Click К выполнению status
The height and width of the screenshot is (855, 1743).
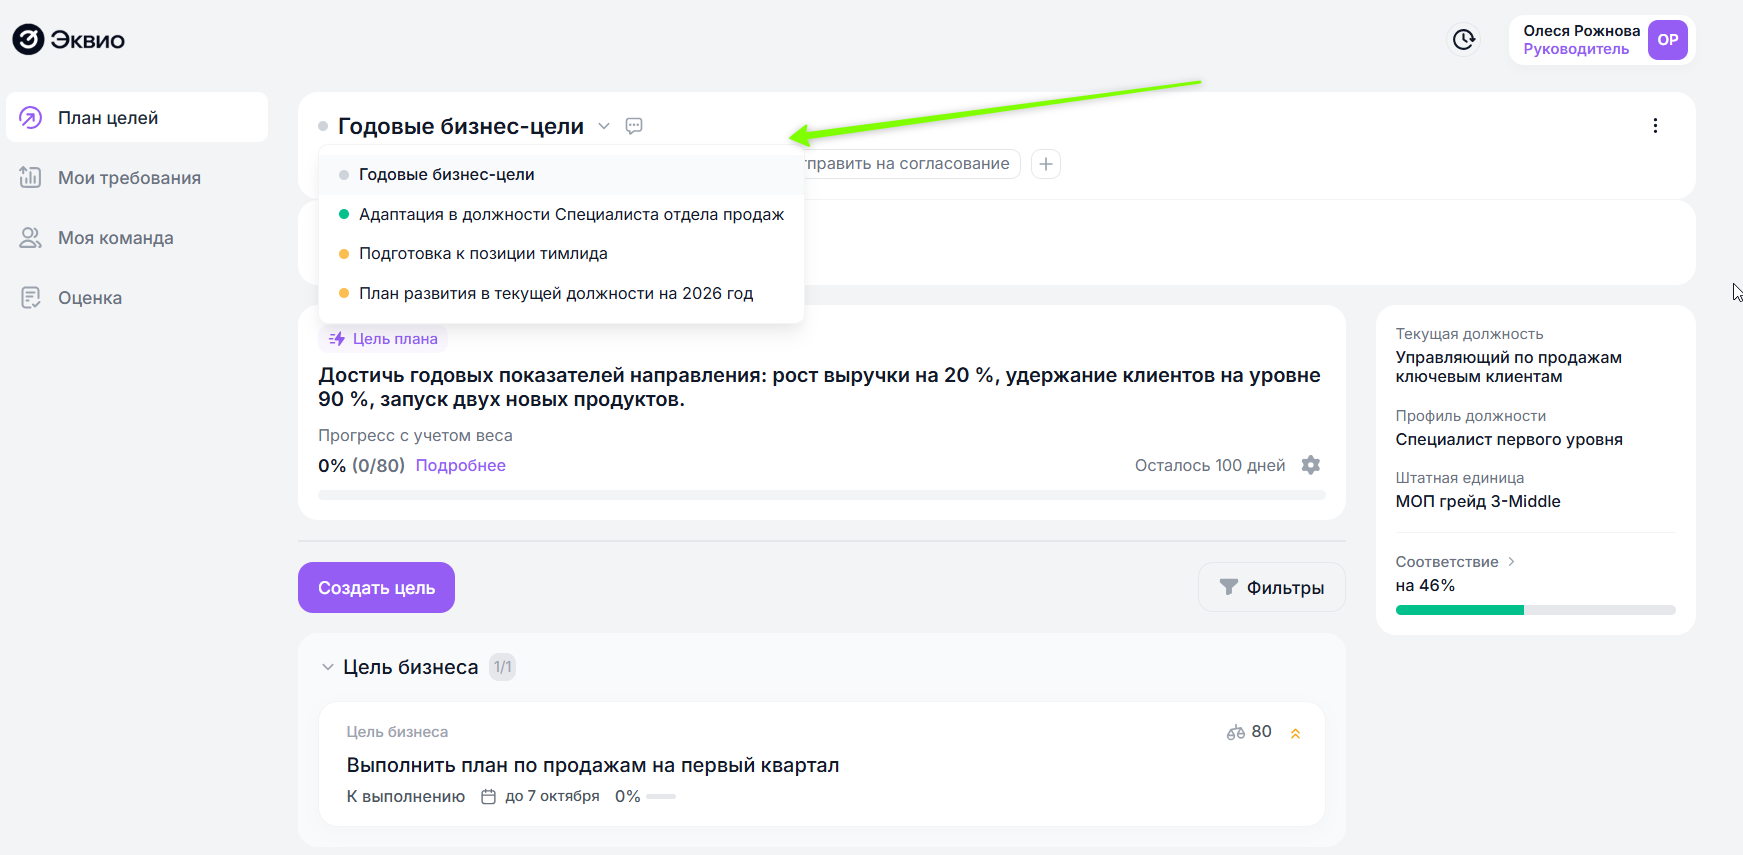tap(406, 797)
